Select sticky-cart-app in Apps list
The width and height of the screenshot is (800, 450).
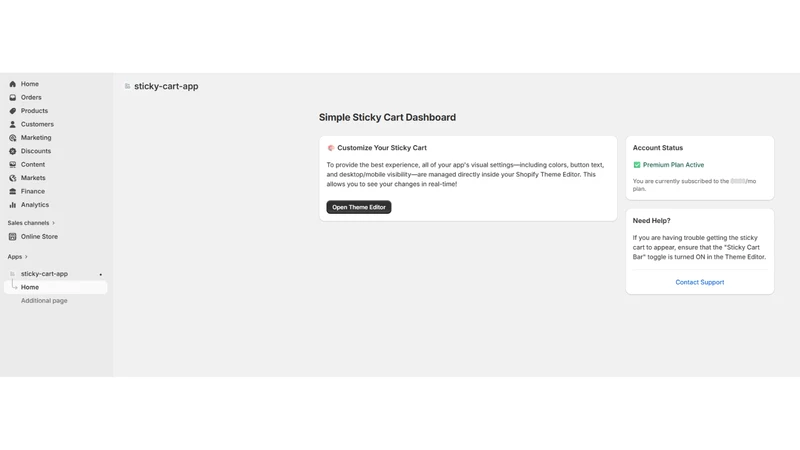(x=44, y=274)
